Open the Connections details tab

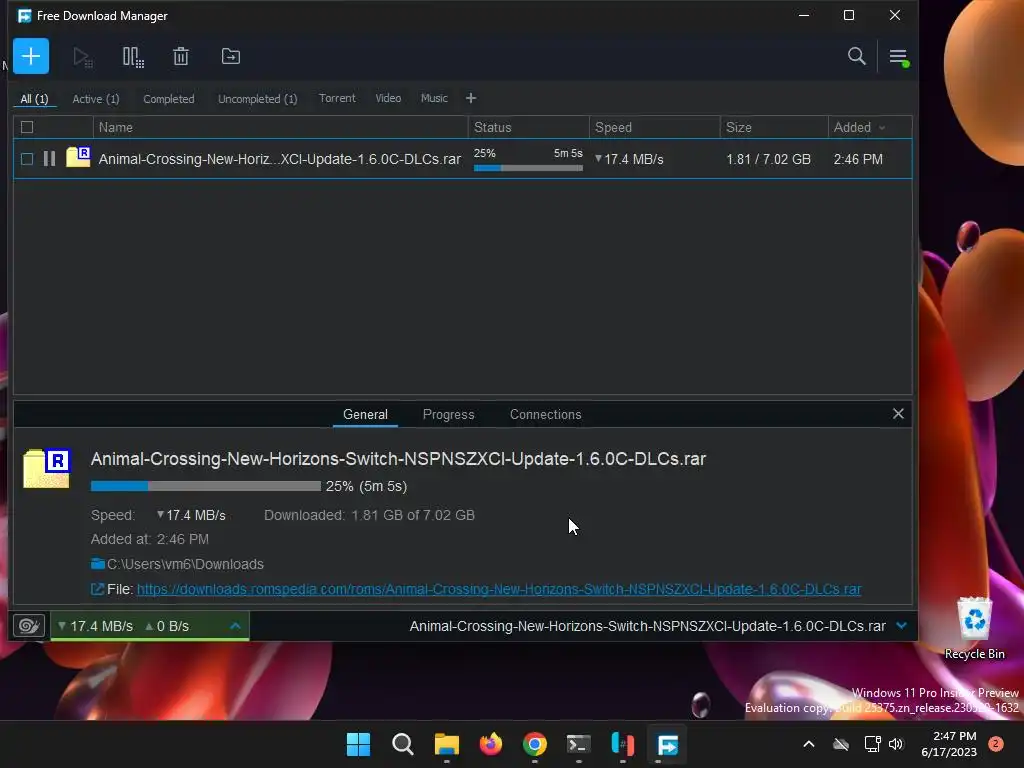coord(545,414)
